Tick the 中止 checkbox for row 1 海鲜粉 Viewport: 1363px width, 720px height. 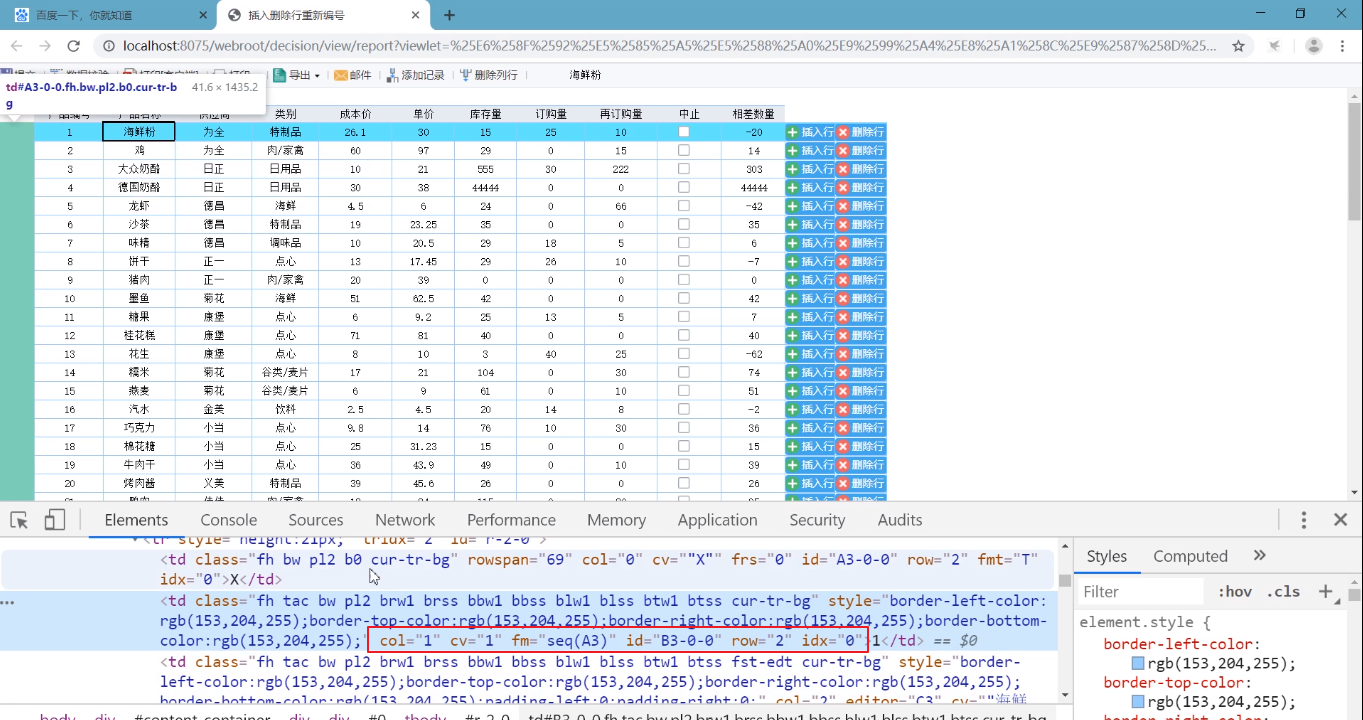684,132
